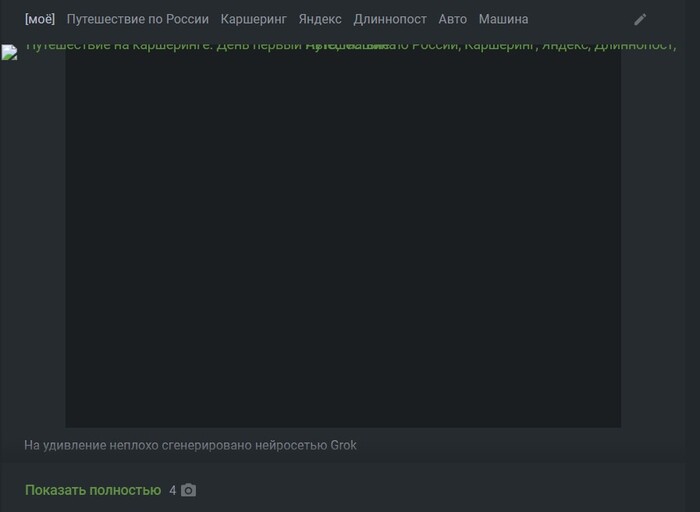Click the green title Путешествие на каршеринге
Viewport: 700px width, 512px height.
[x=118, y=46]
